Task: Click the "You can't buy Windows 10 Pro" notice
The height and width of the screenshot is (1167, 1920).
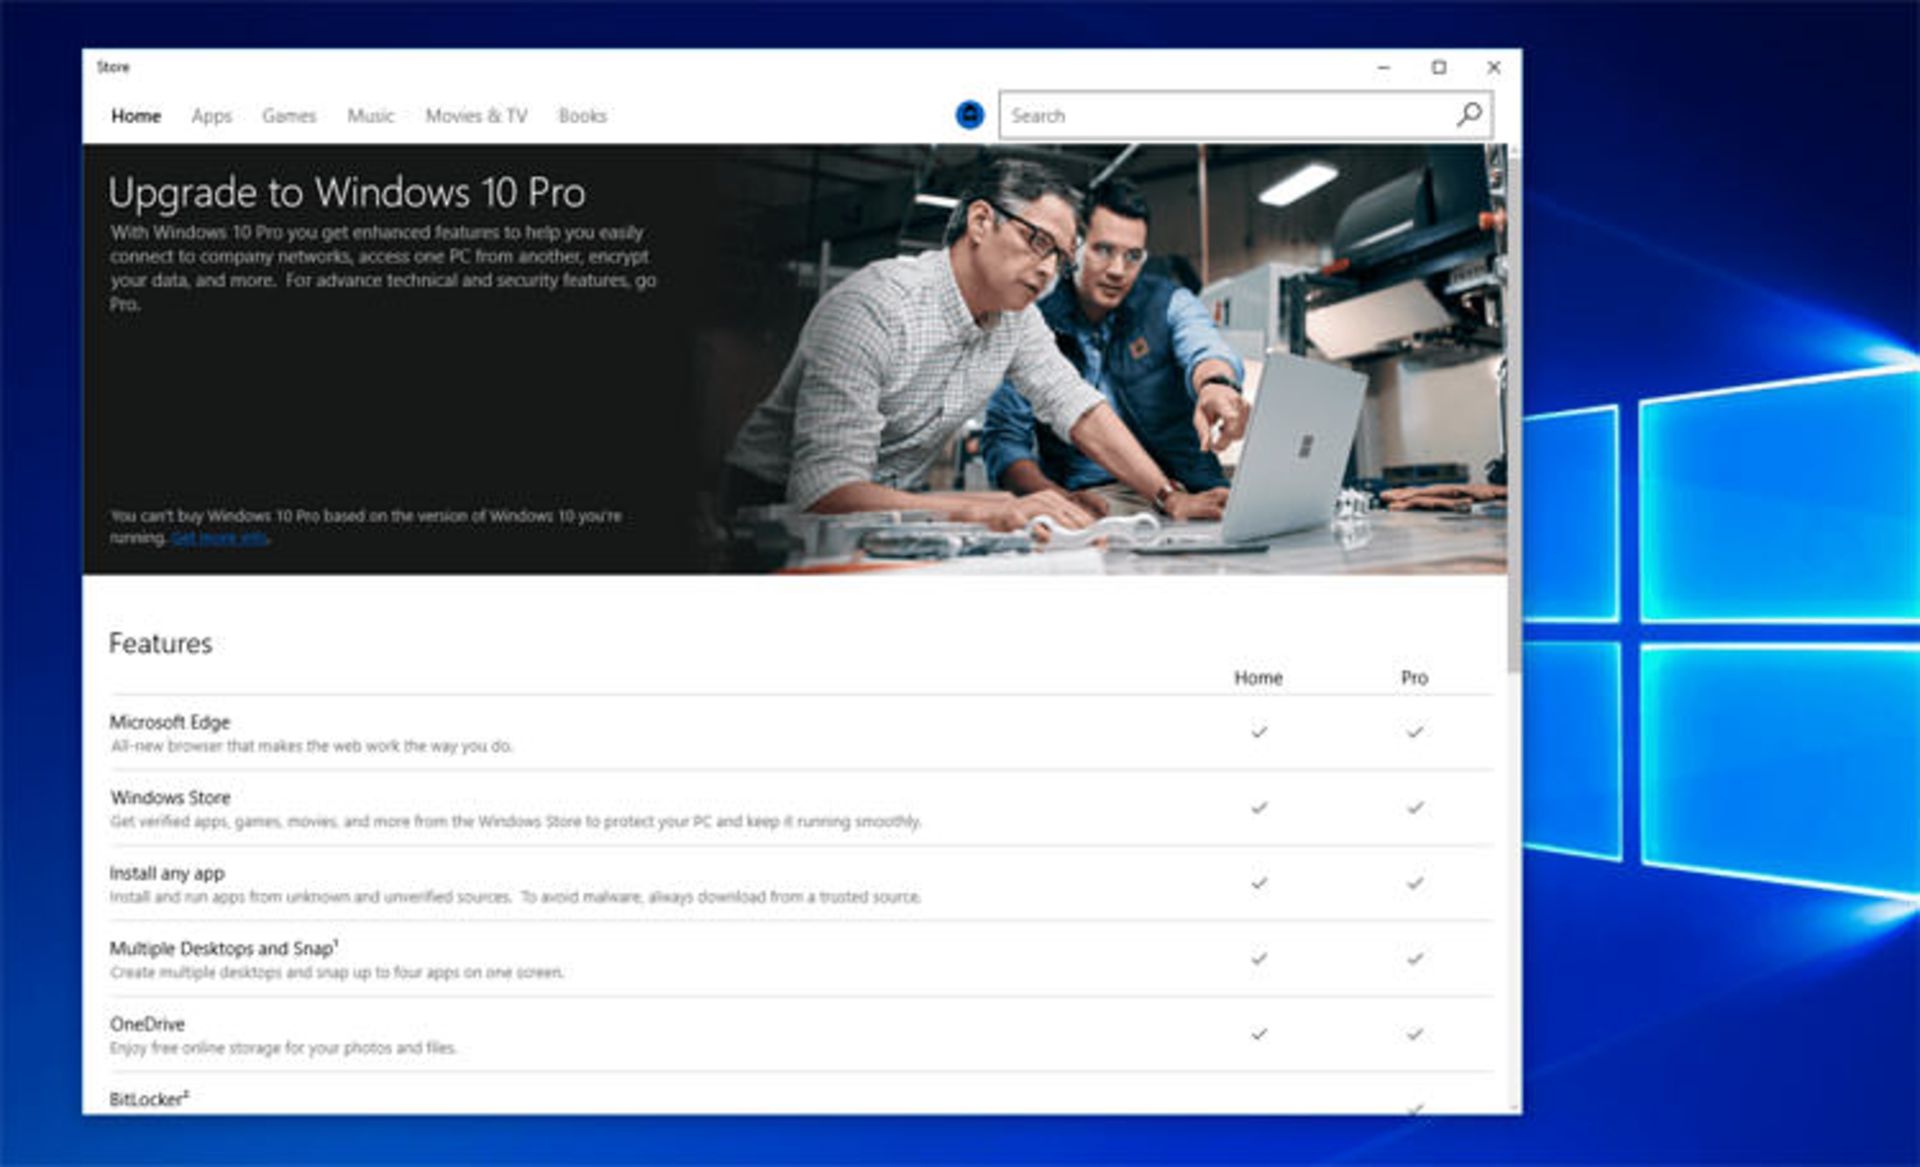Action: click(365, 527)
